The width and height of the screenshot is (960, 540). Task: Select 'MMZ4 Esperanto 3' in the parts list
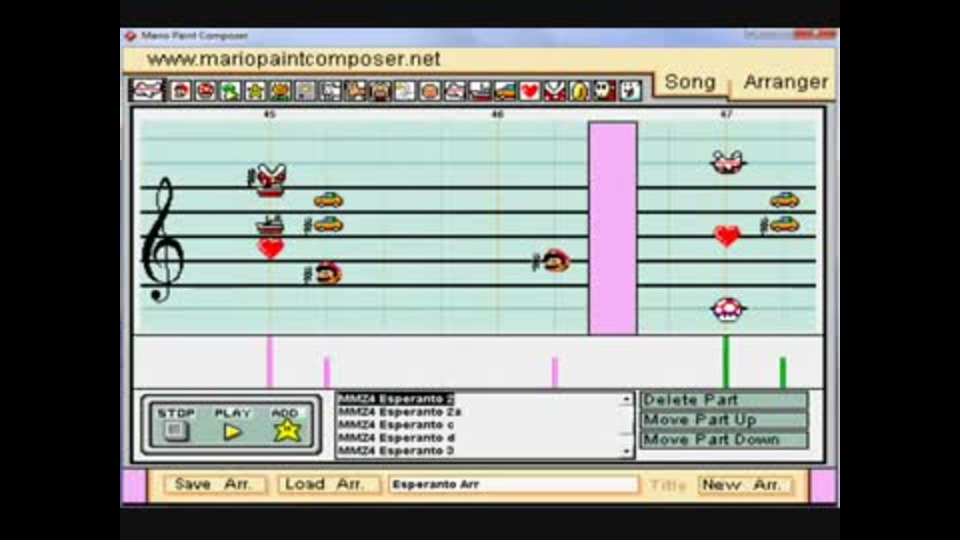(x=396, y=451)
